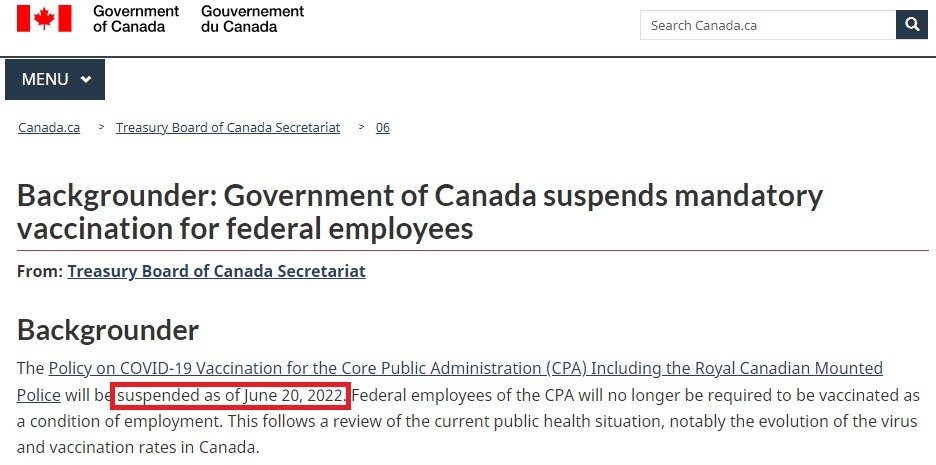This screenshot has height=465, width=936.
Task: Open the MENU button
Action: point(55,79)
